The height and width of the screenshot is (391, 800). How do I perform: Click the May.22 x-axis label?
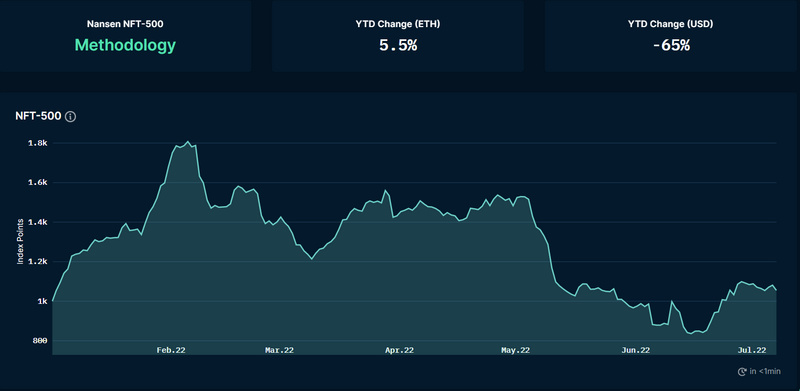515,350
